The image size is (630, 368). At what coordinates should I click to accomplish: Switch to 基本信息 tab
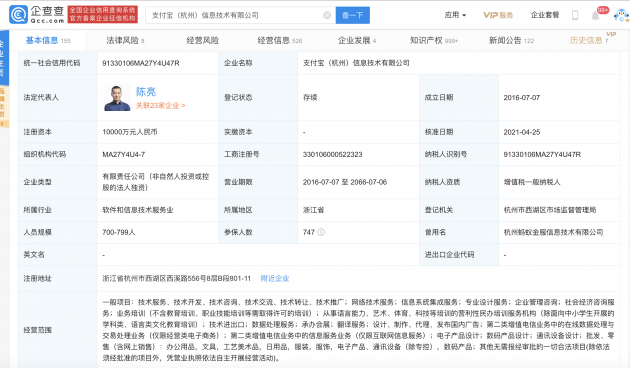tap(48, 40)
